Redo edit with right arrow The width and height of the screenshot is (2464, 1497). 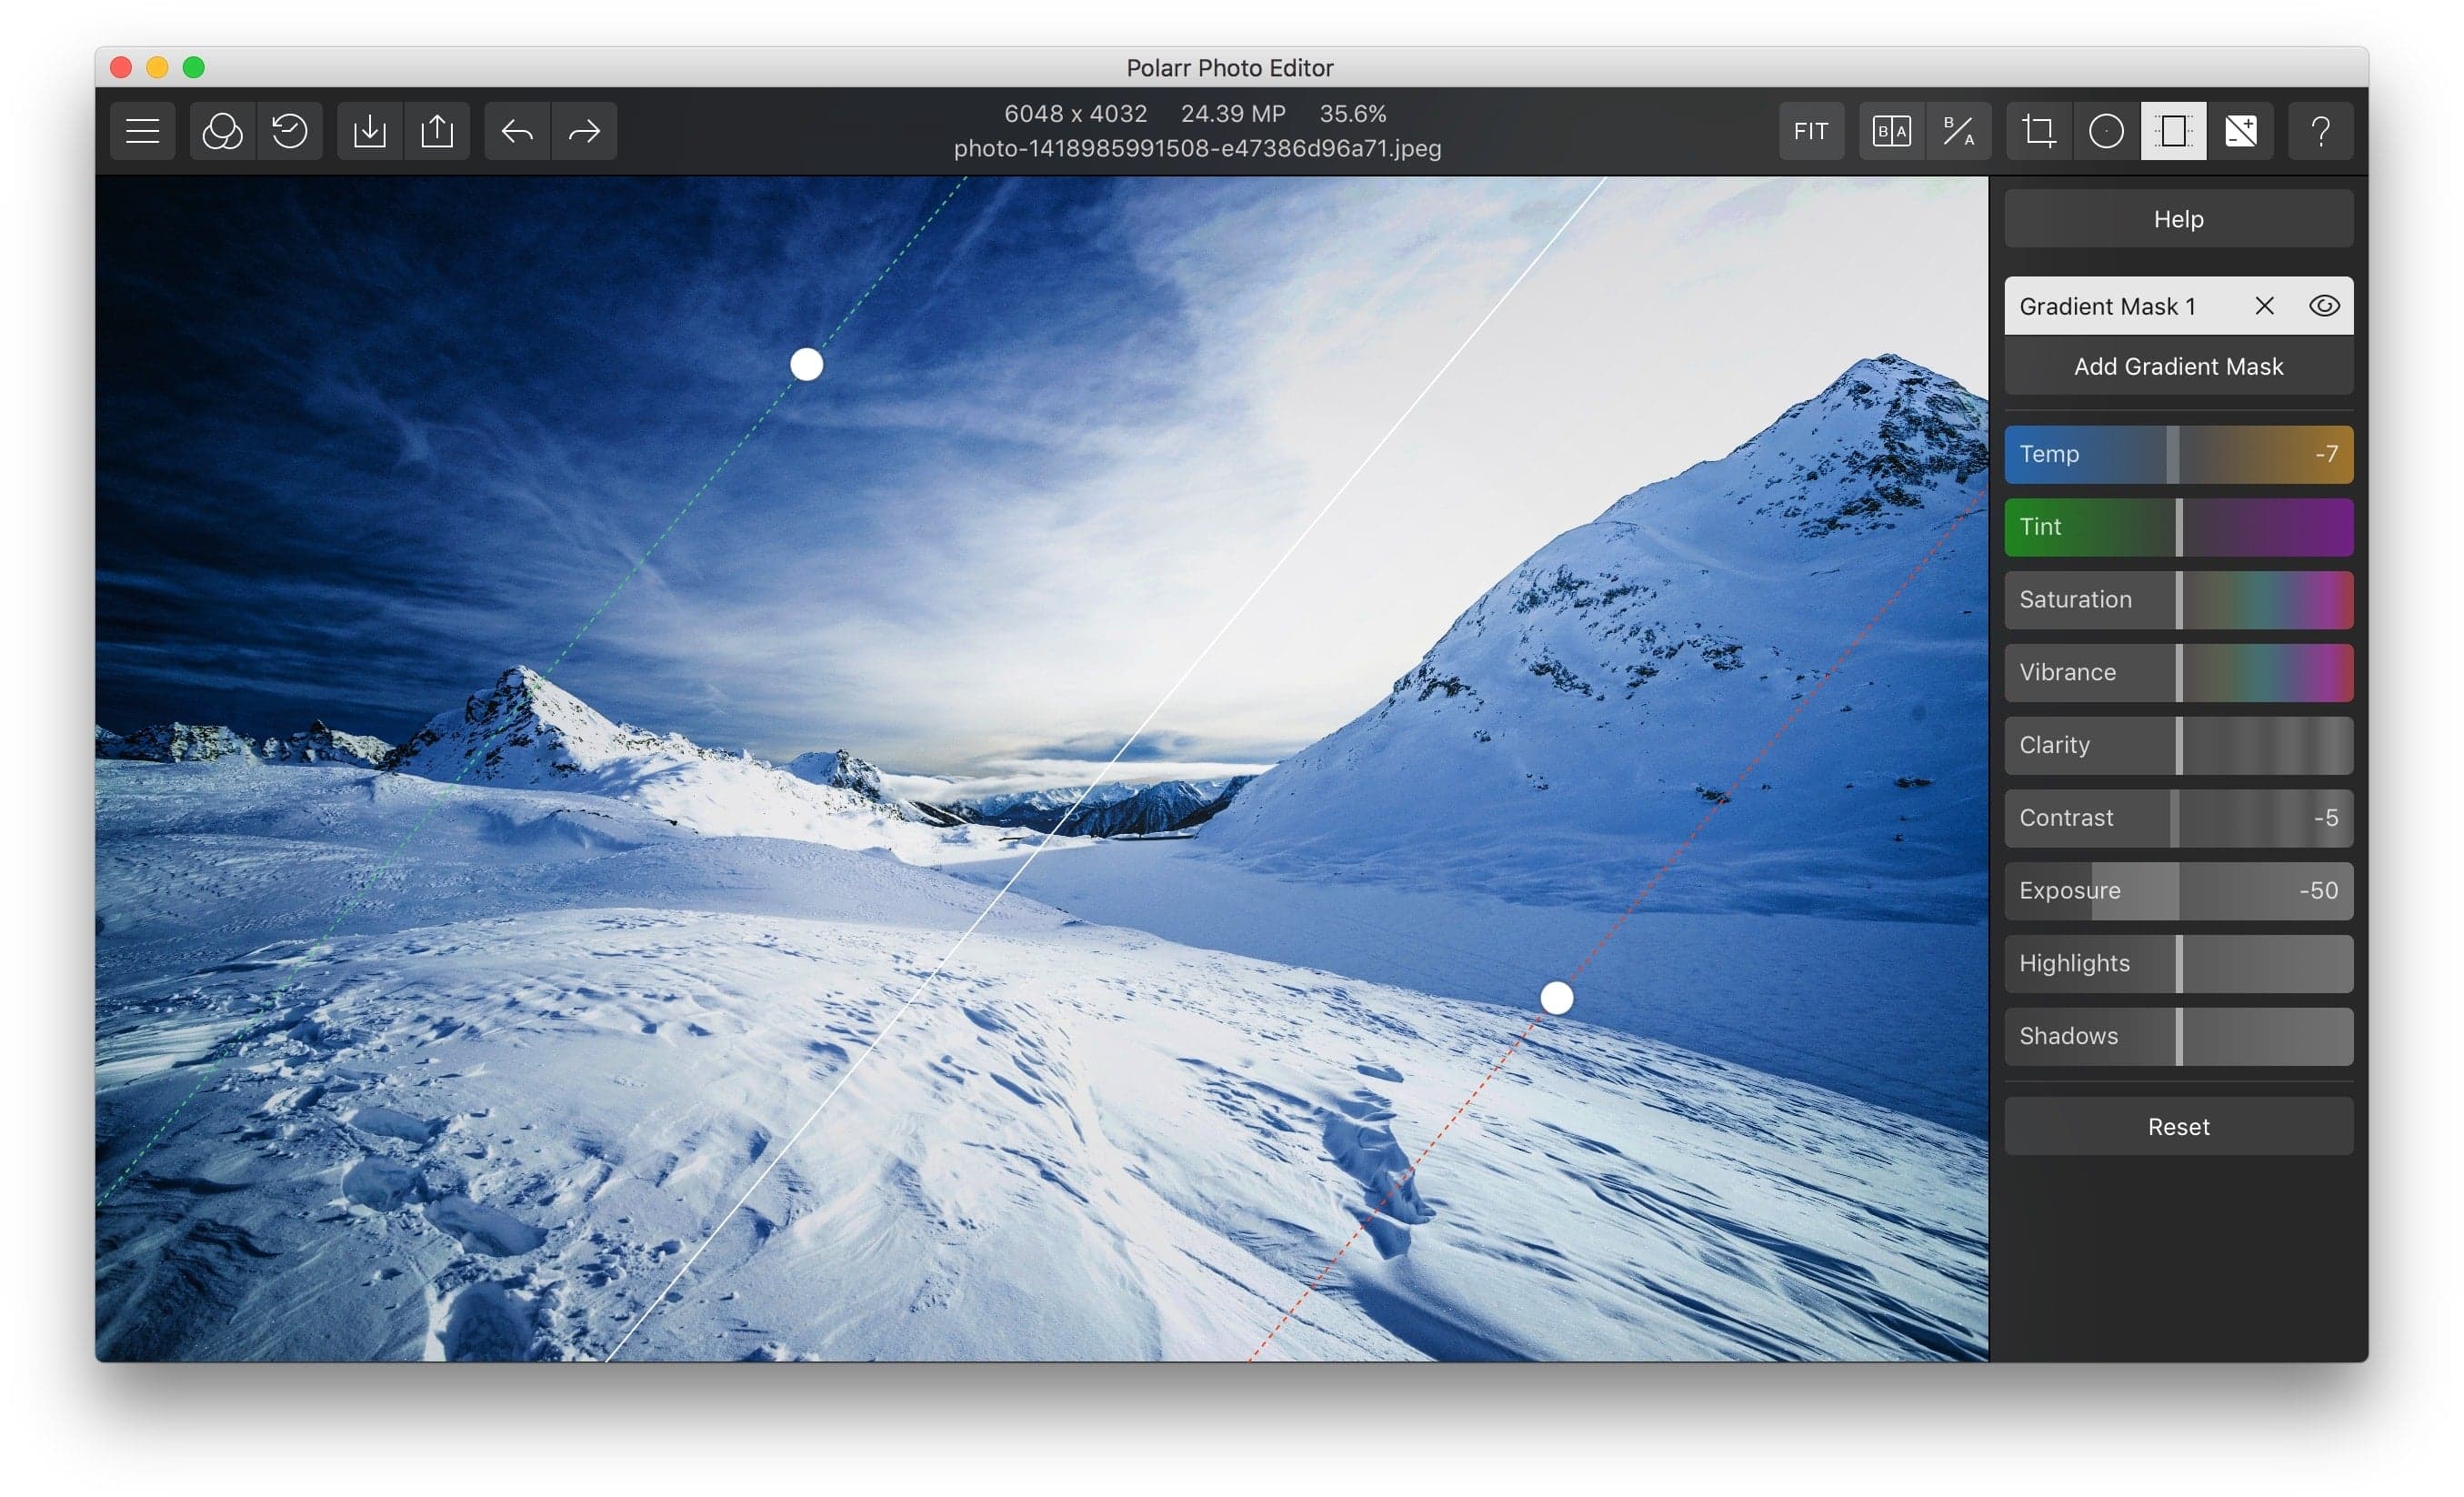point(584,131)
